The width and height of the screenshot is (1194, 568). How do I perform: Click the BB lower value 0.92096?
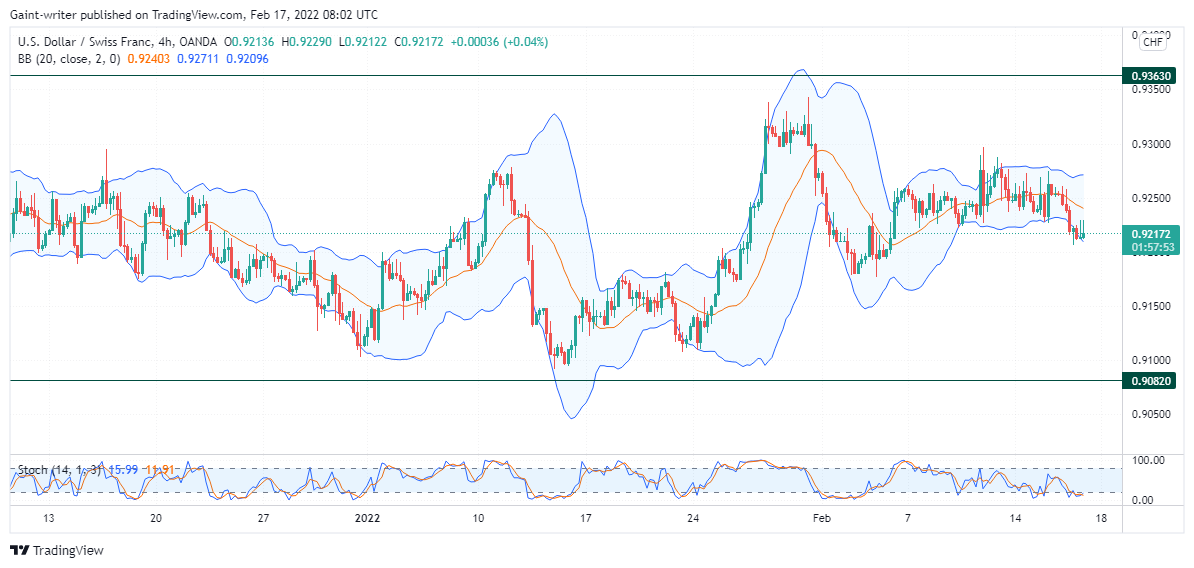pos(248,59)
